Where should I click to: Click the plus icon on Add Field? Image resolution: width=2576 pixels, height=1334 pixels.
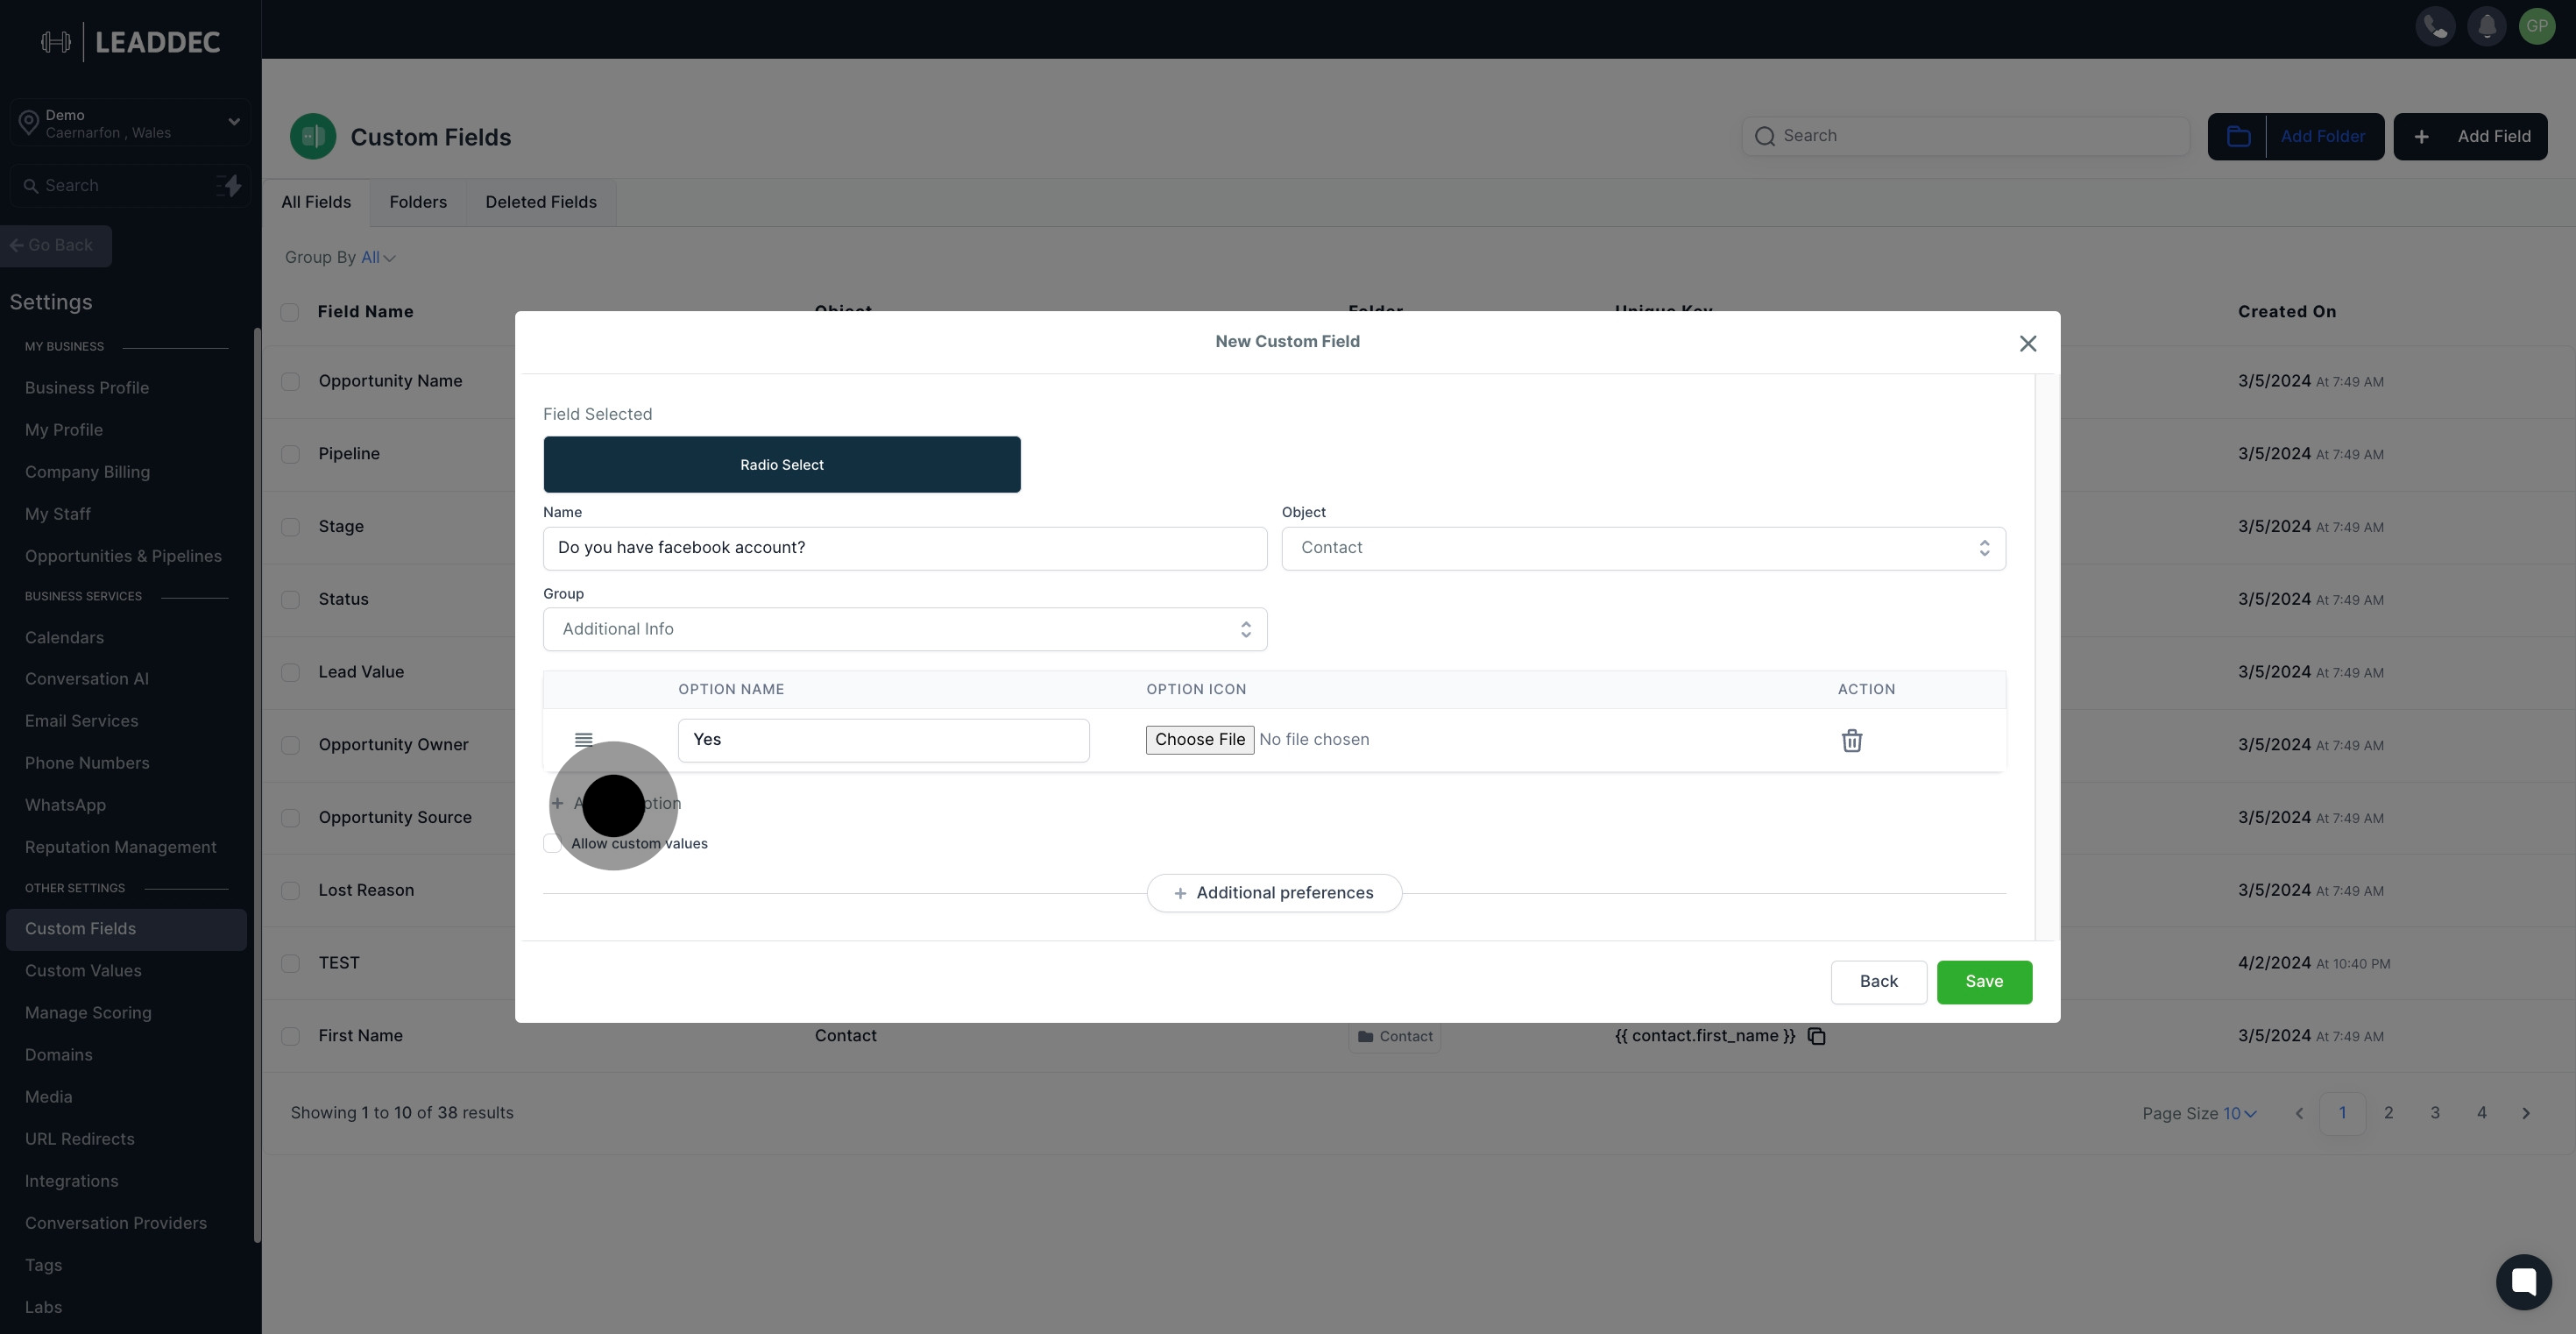click(x=2421, y=137)
